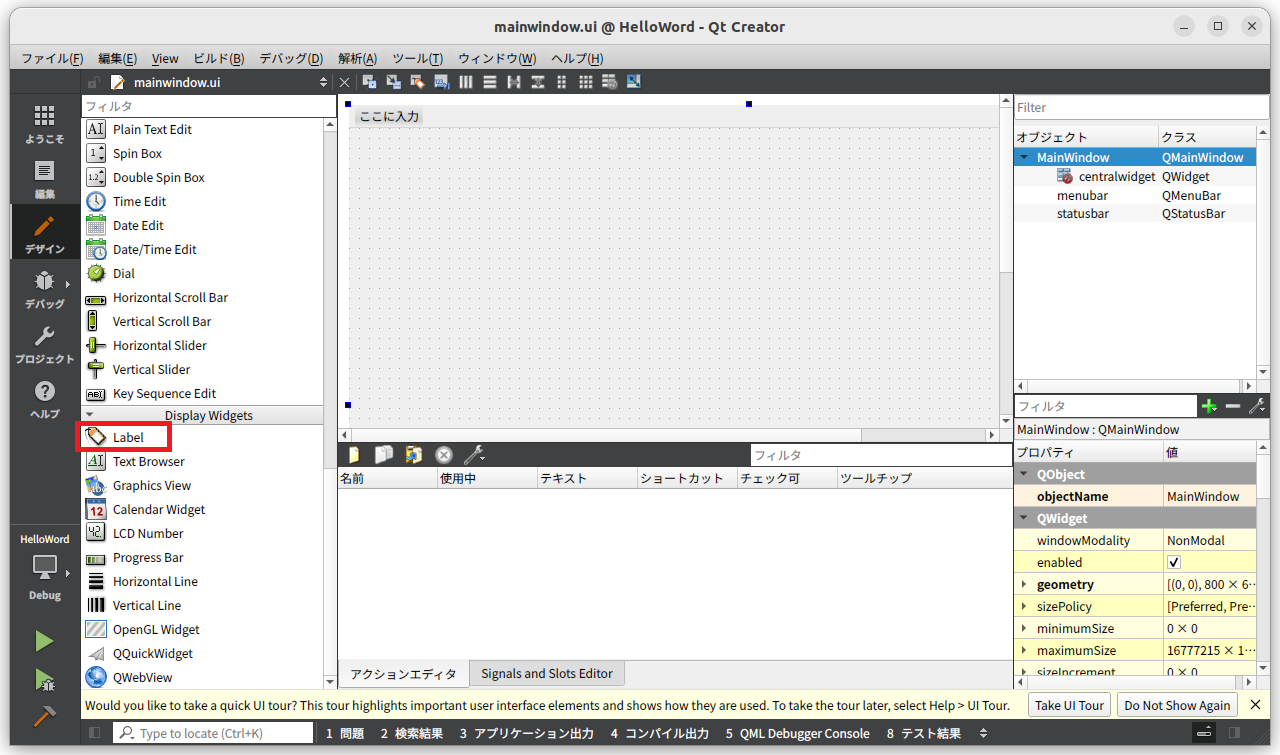Collapse MainWindow in the object inspector
Screen dimensions: 1280x755
pos(1023,157)
